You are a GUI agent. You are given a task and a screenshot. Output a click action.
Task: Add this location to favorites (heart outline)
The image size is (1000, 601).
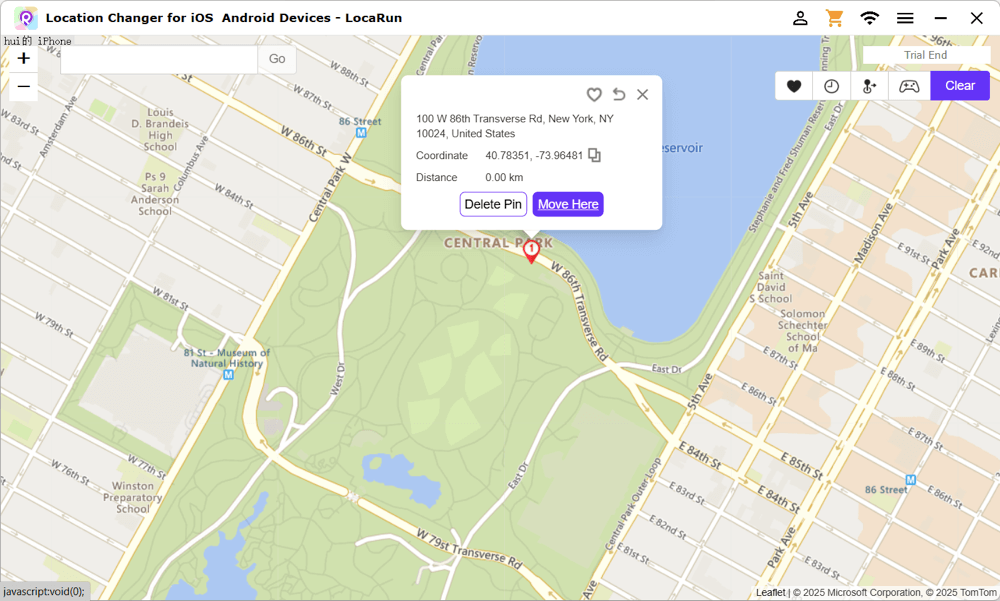594,94
